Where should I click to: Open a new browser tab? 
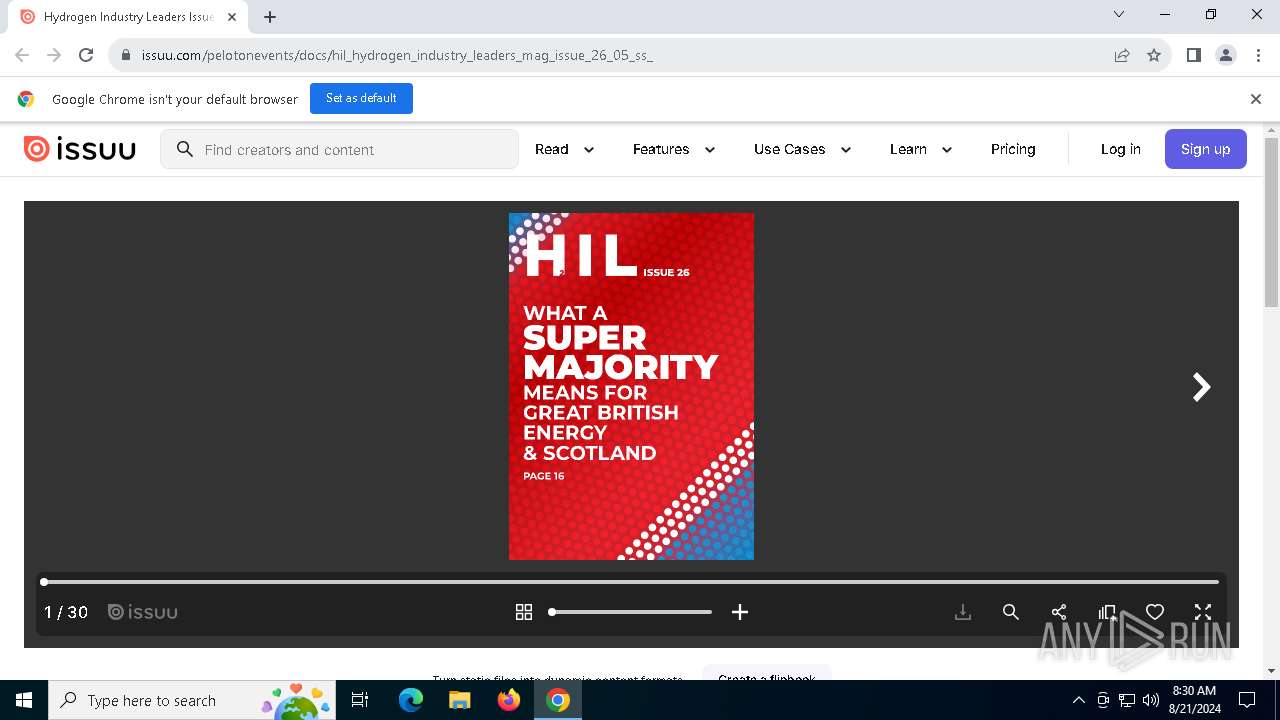point(270,16)
